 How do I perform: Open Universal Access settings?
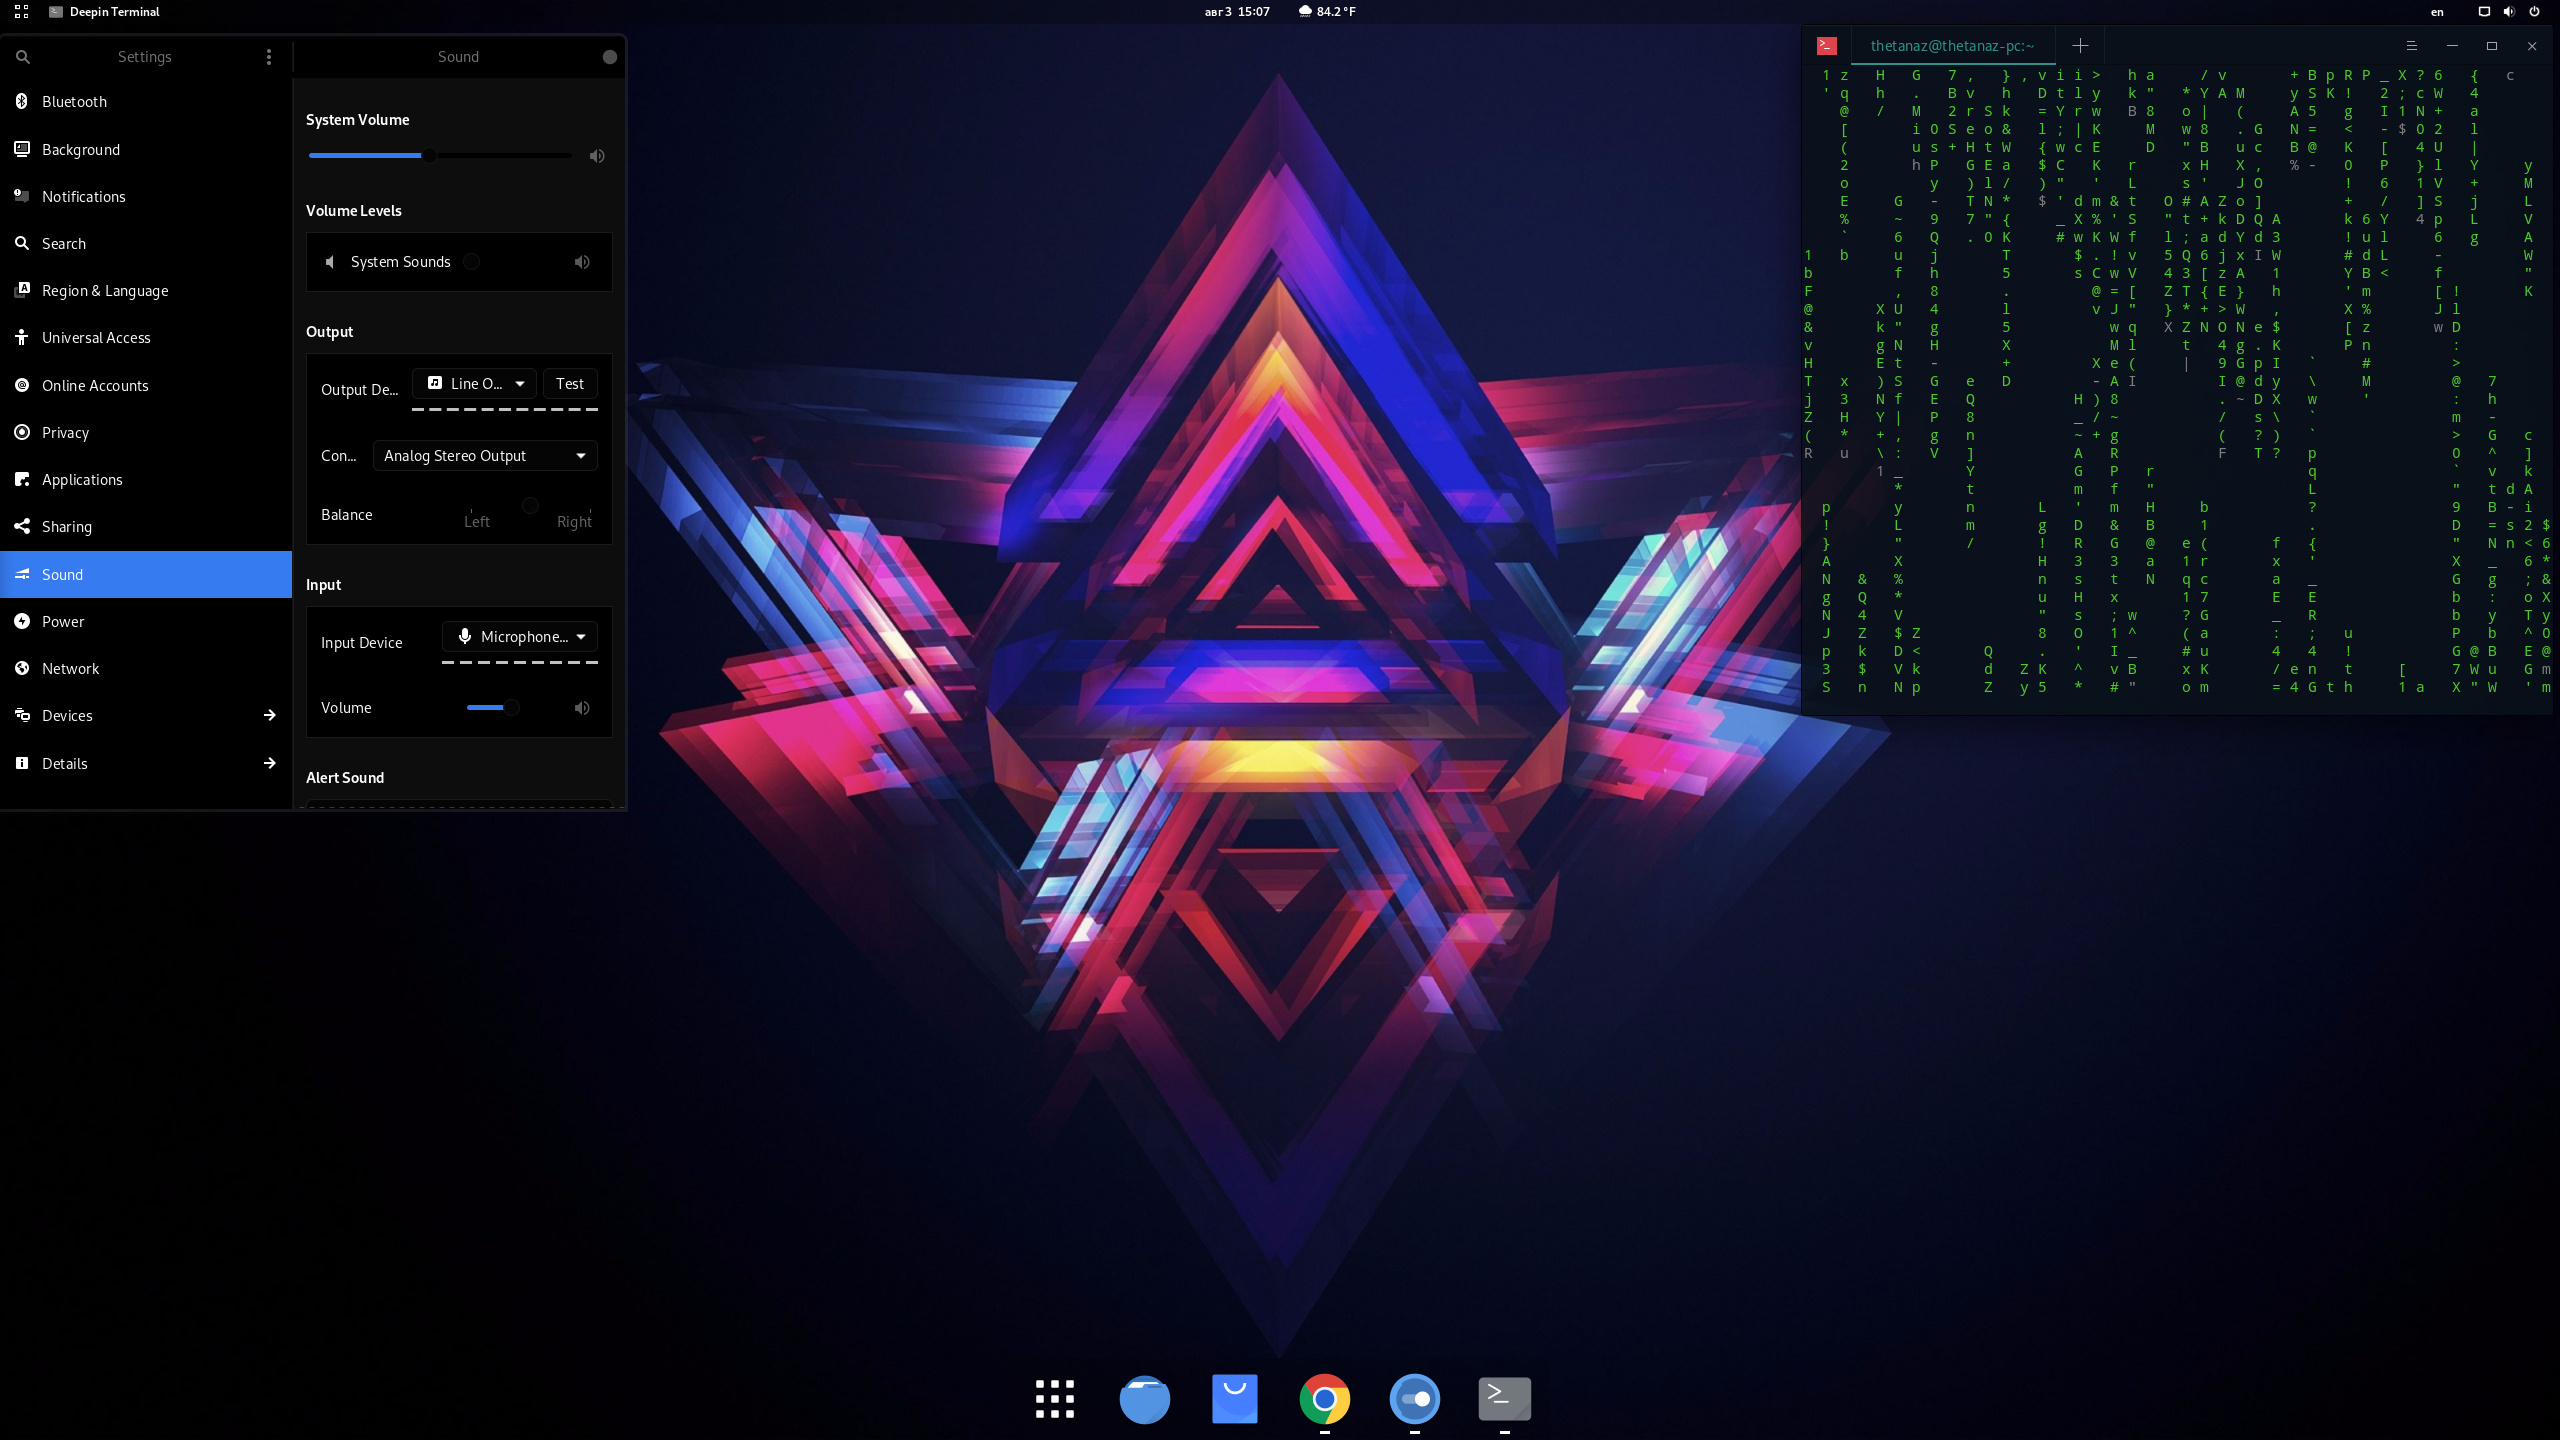(x=146, y=338)
